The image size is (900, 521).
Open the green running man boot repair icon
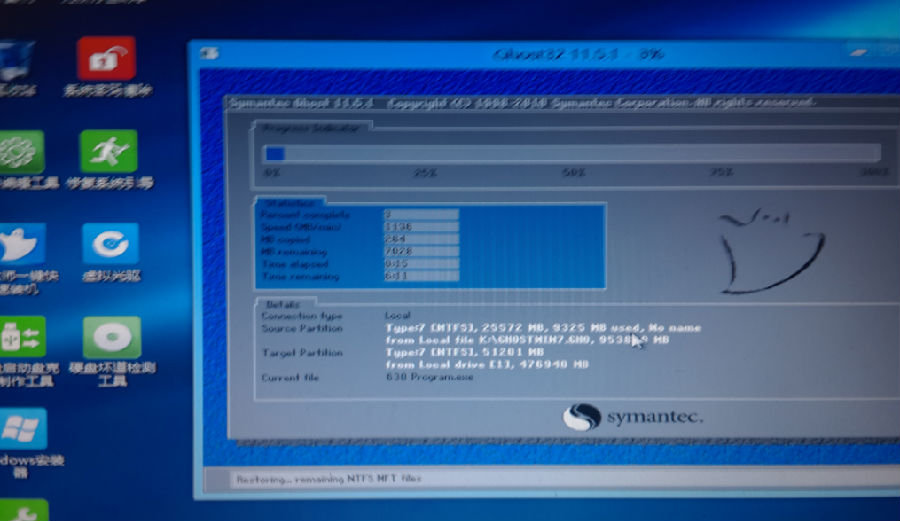108,151
